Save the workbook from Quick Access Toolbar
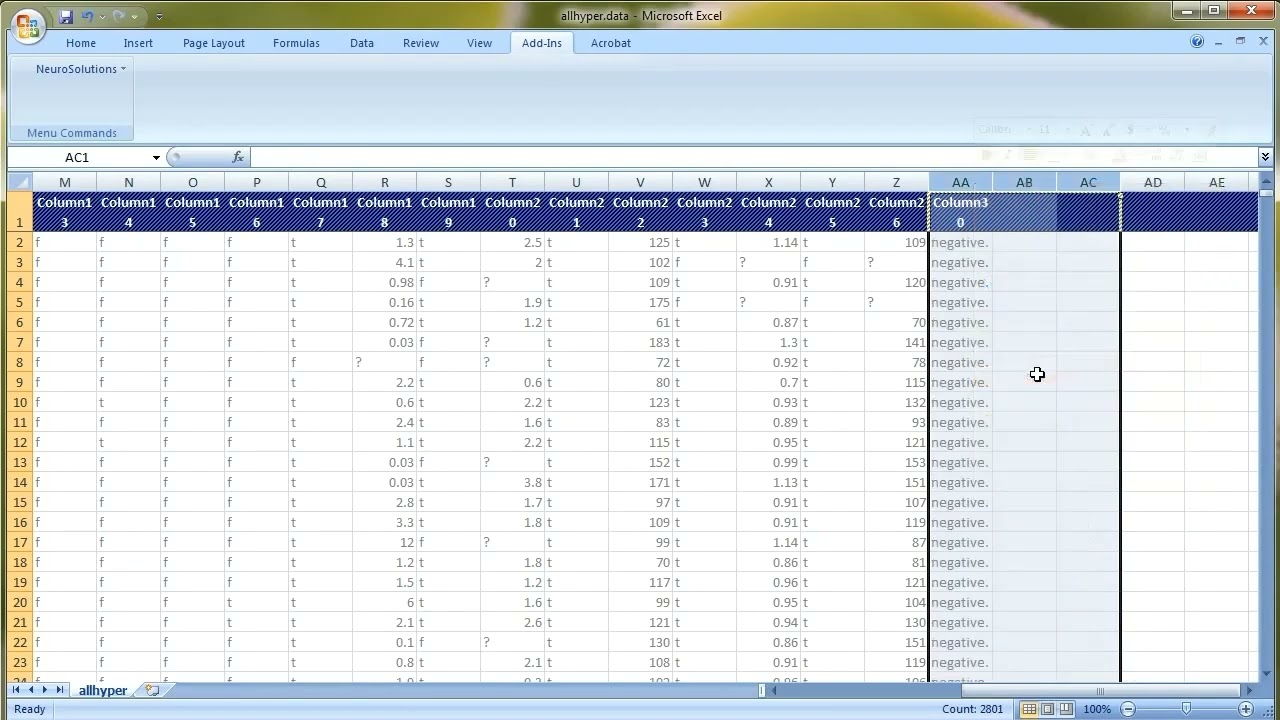The width and height of the screenshot is (1280, 720). [66, 16]
